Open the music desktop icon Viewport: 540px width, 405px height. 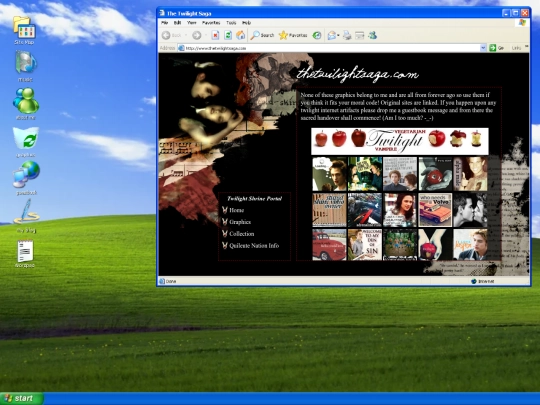(25, 66)
